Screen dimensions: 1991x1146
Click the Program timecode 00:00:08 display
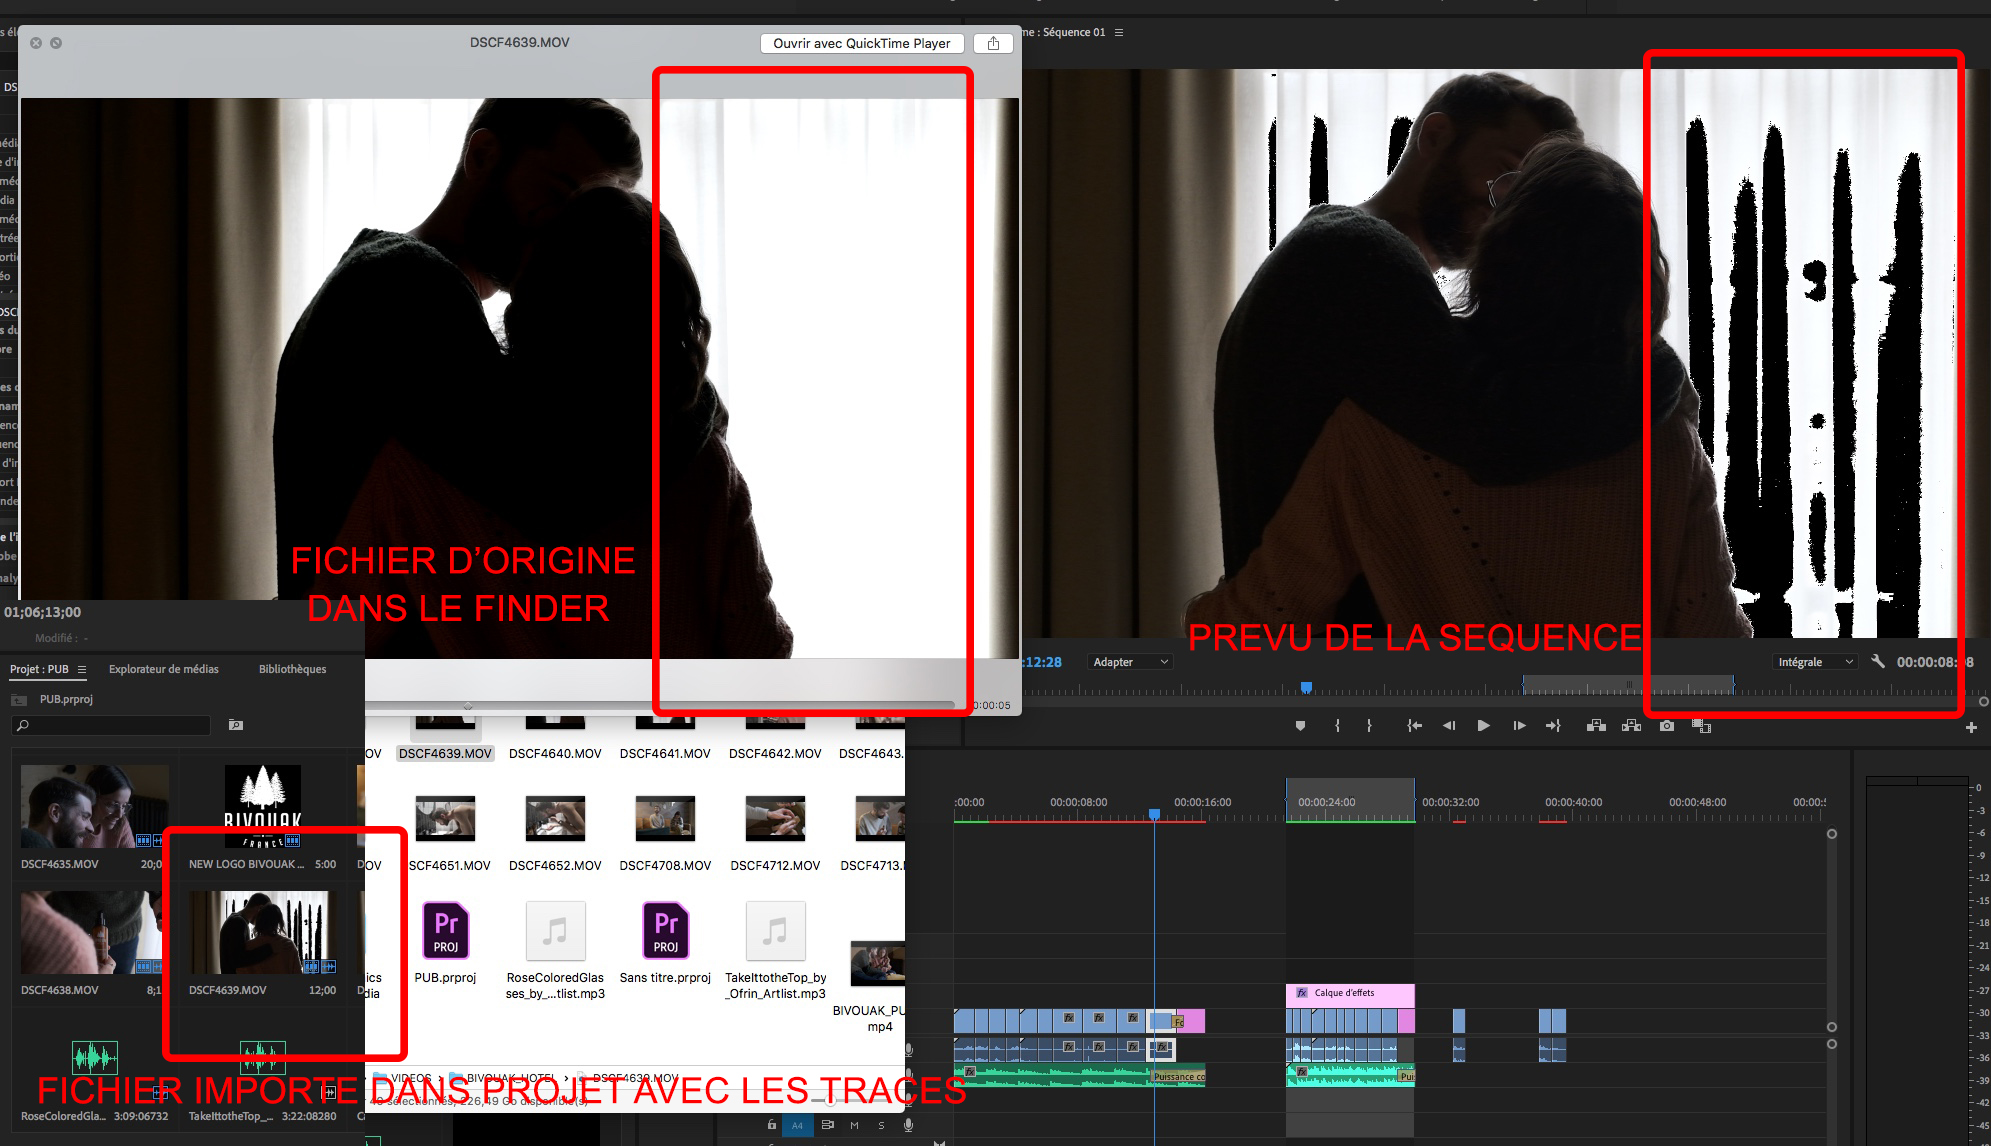[1935, 662]
